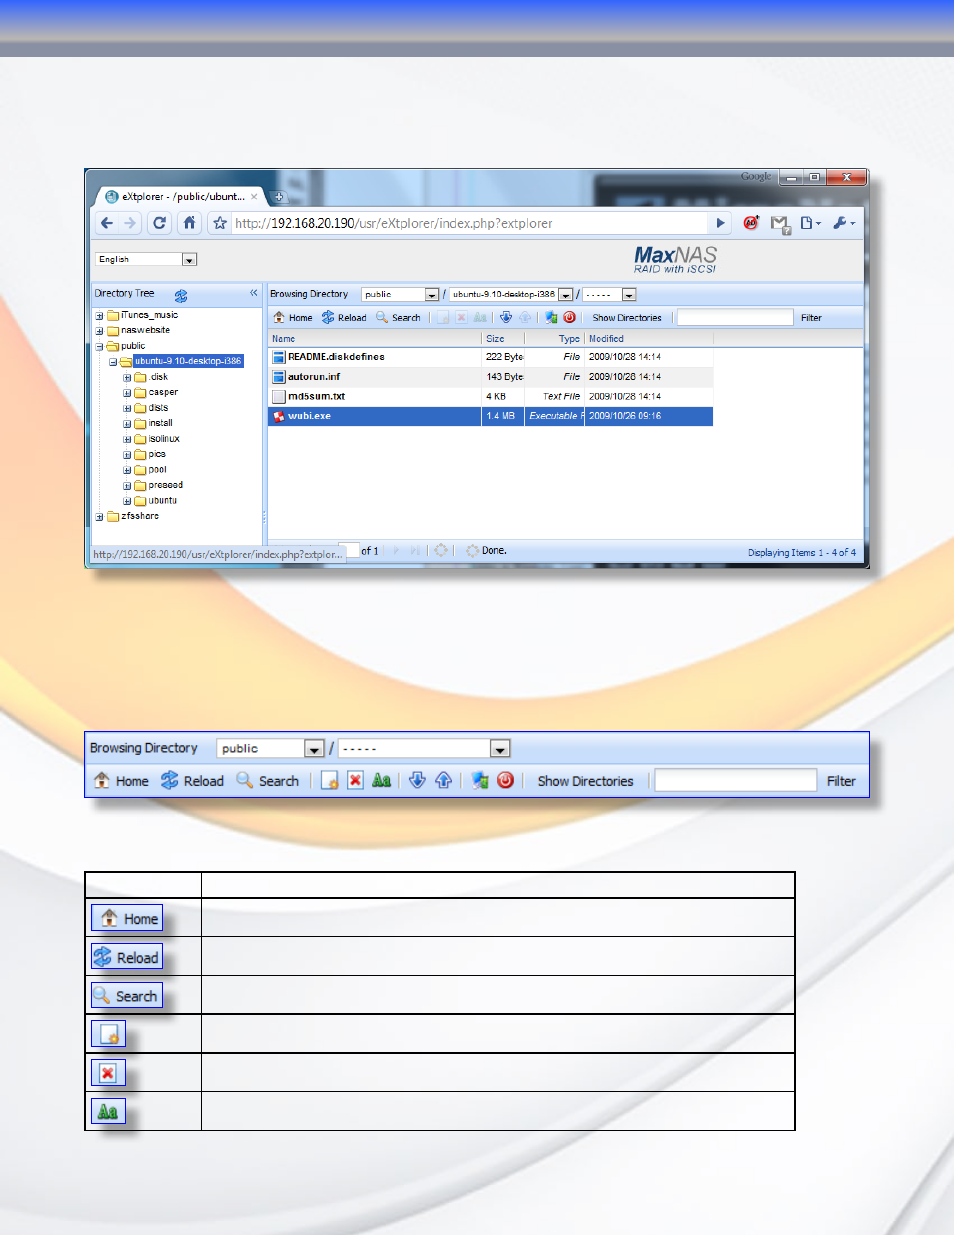Click the red logout icon in the browser window toolbar
Image resolution: width=954 pixels, height=1235 pixels.
coord(570,318)
